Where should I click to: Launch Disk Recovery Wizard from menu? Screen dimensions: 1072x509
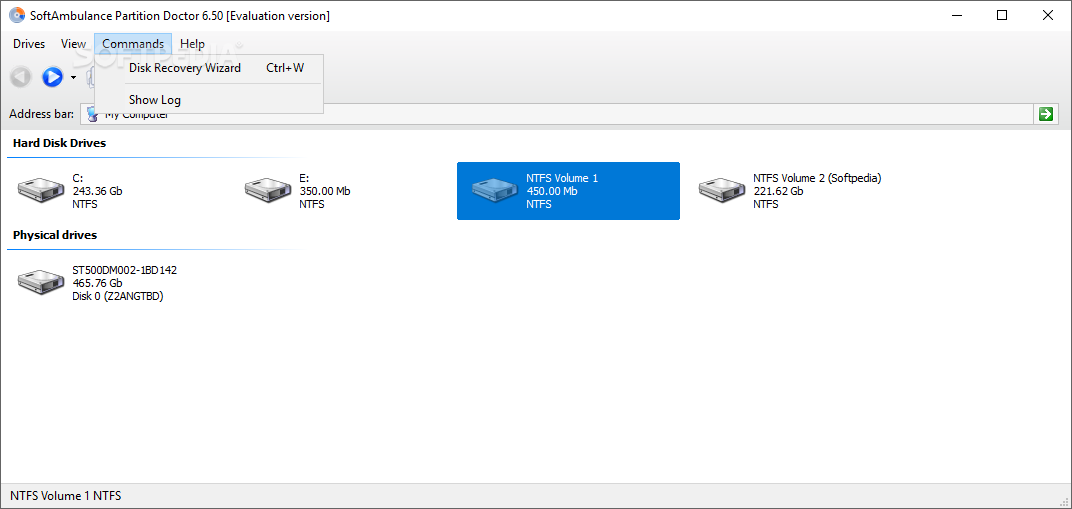[x=209, y=68]
